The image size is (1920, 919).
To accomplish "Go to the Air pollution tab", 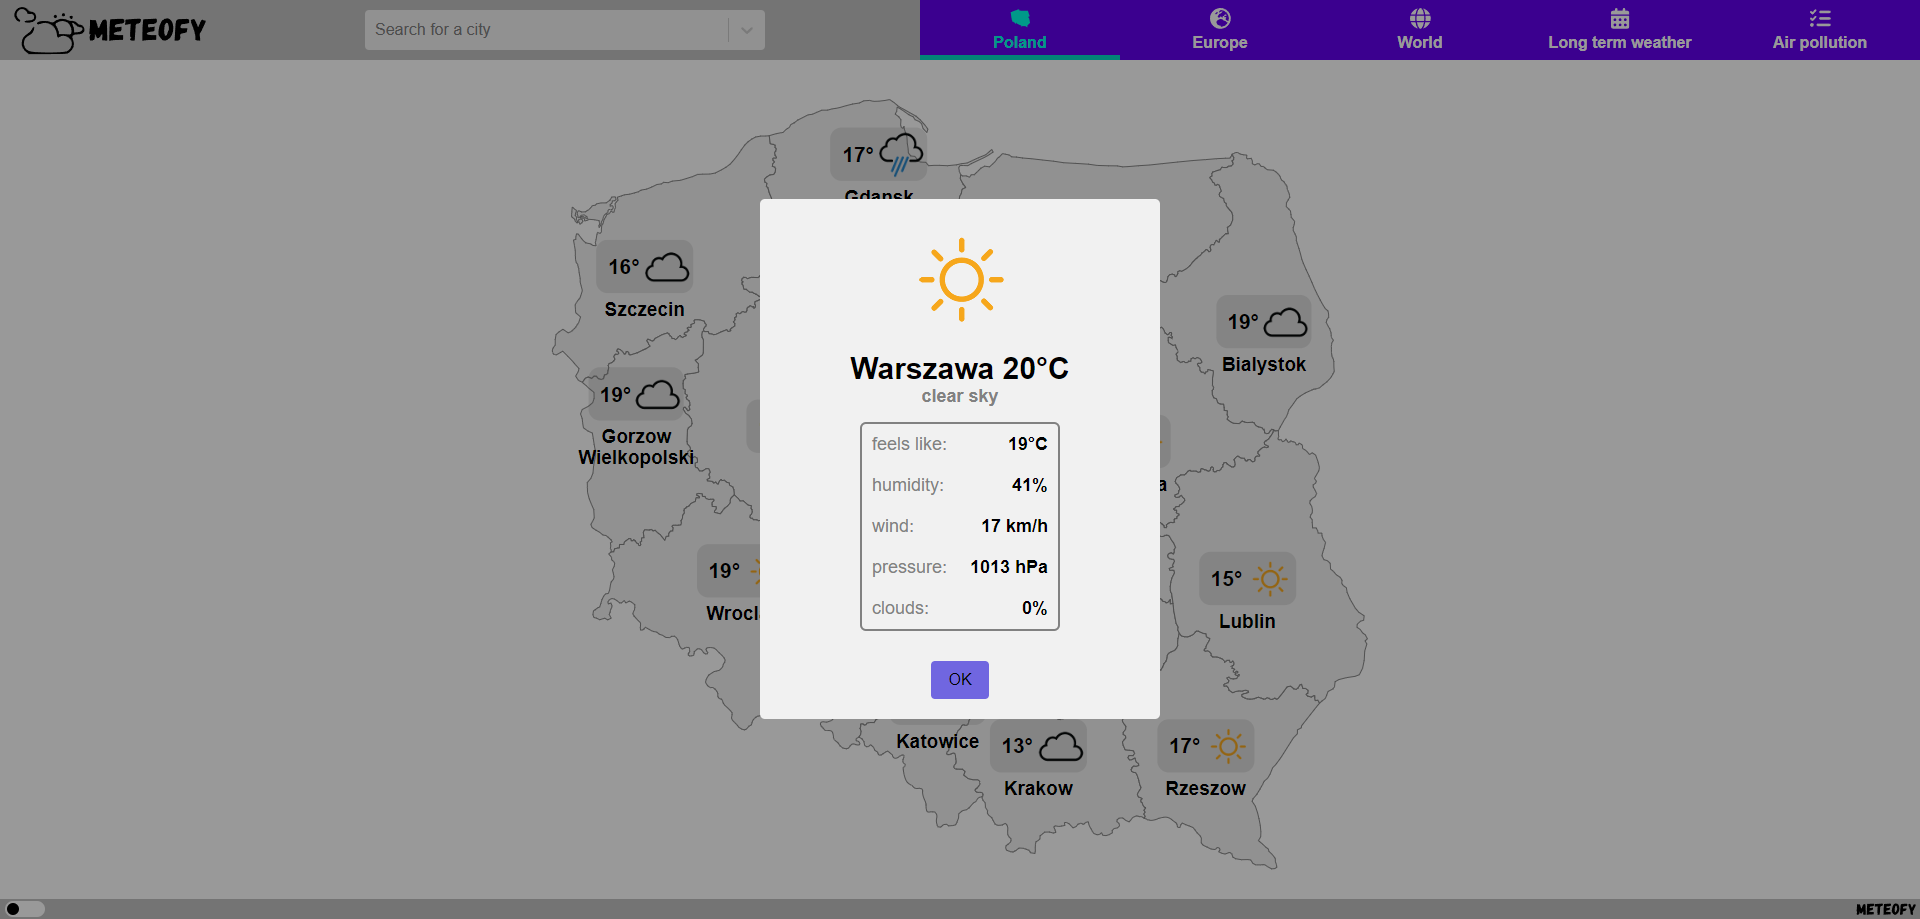I will point(1819,30).
